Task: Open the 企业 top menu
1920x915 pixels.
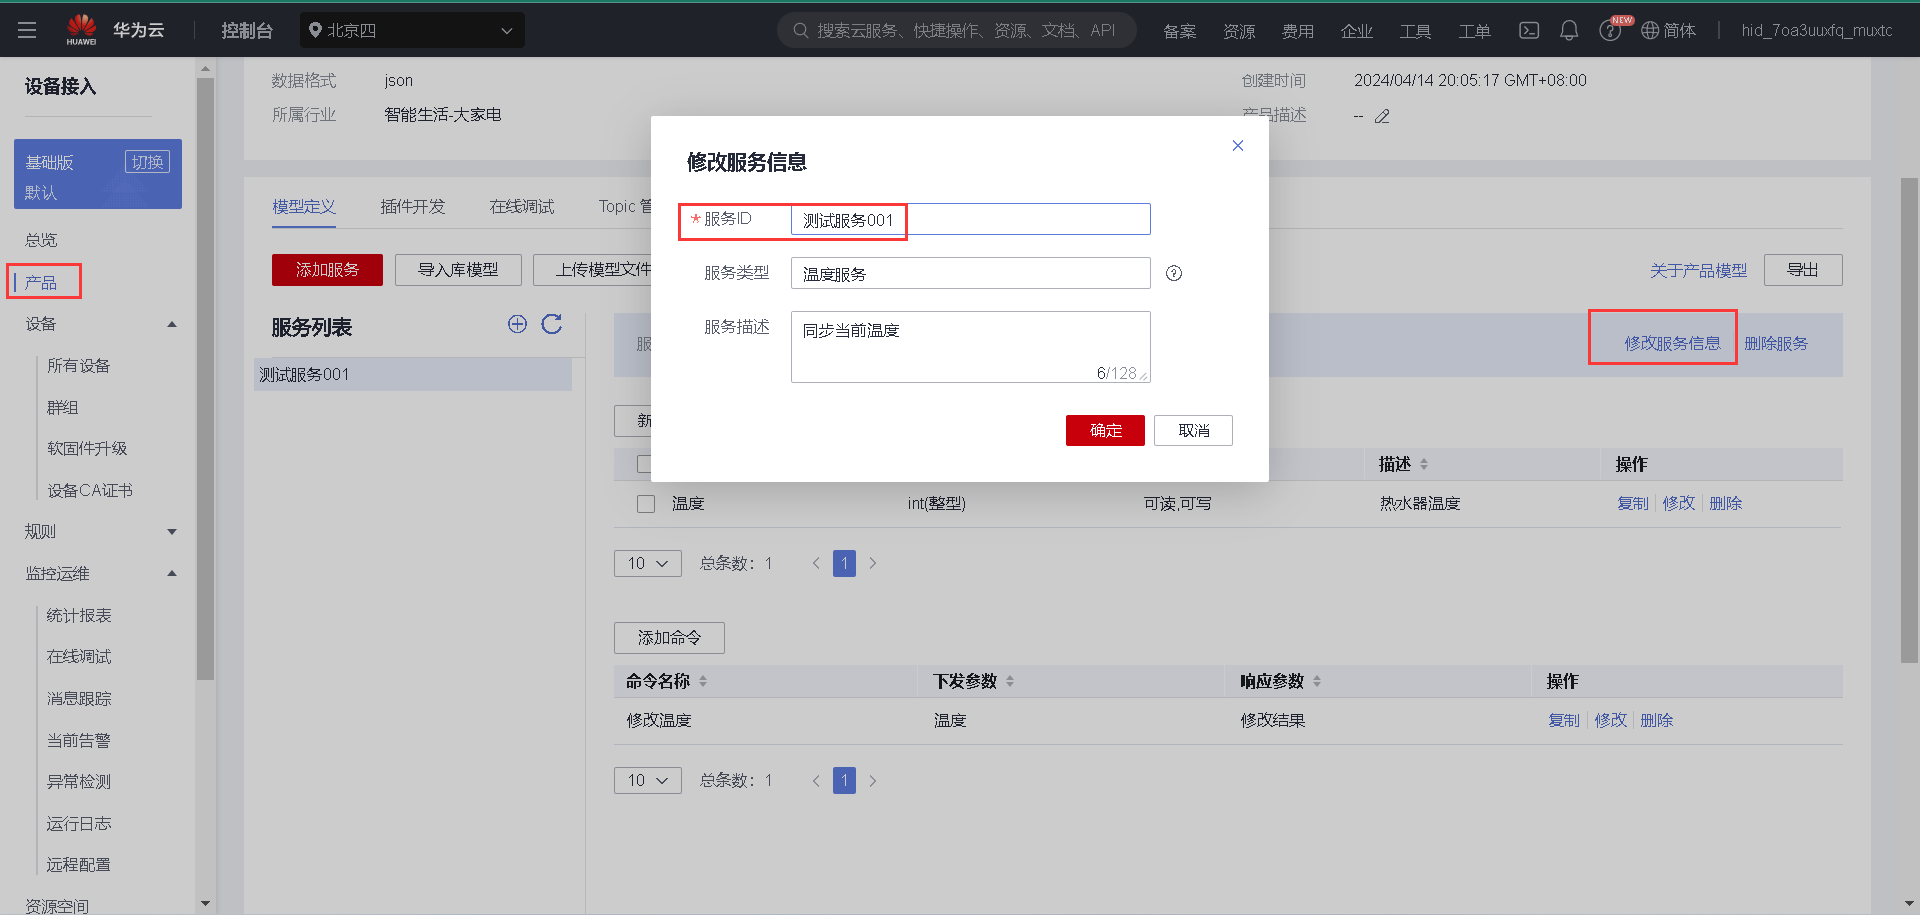Action: 1356,31
